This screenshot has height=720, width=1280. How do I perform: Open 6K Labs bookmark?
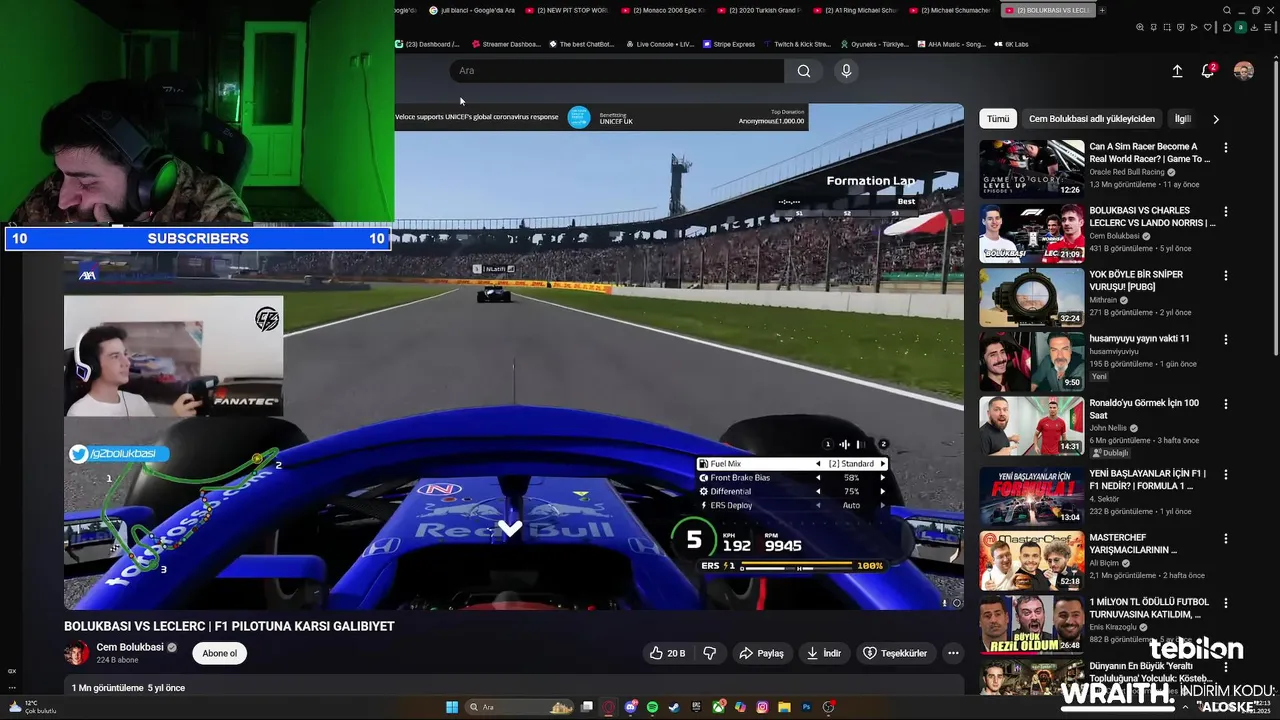pos(1011,44)
